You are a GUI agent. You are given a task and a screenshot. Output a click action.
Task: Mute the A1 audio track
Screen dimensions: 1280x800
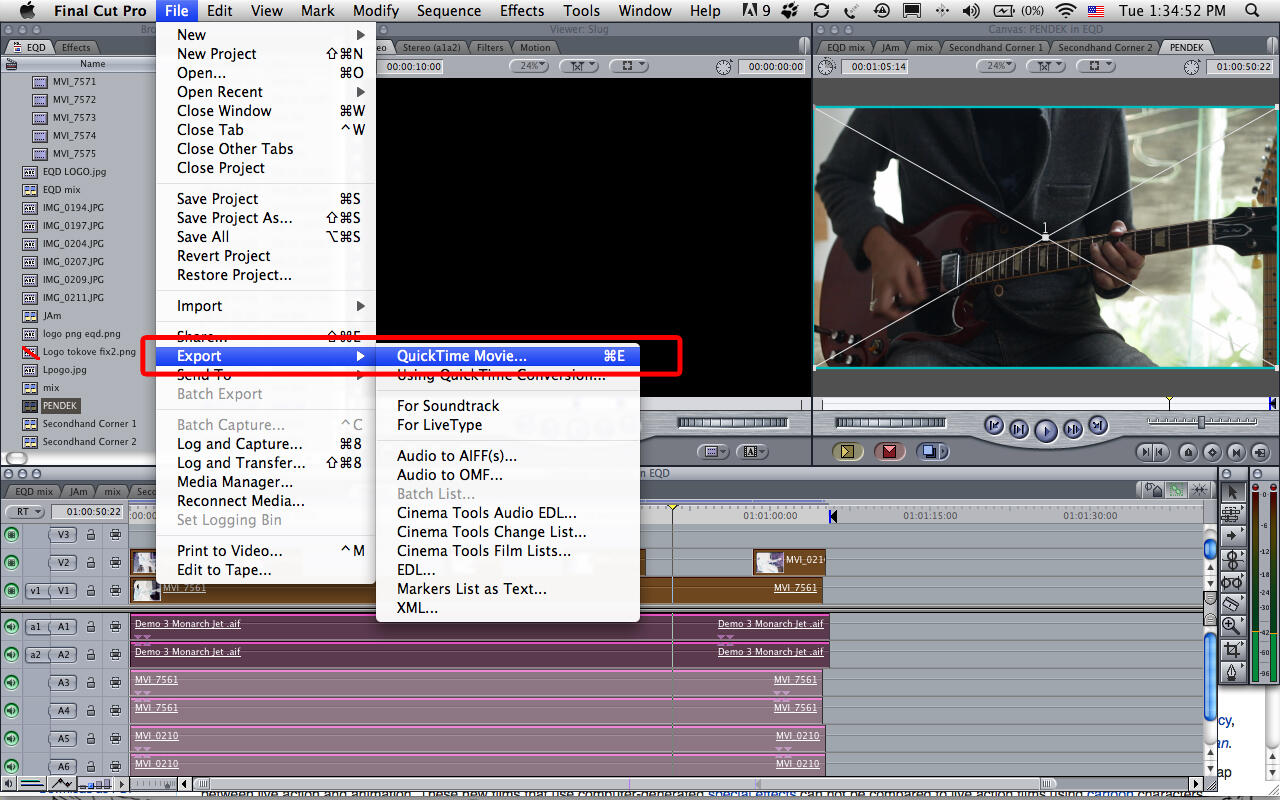(x=12, y=627)
